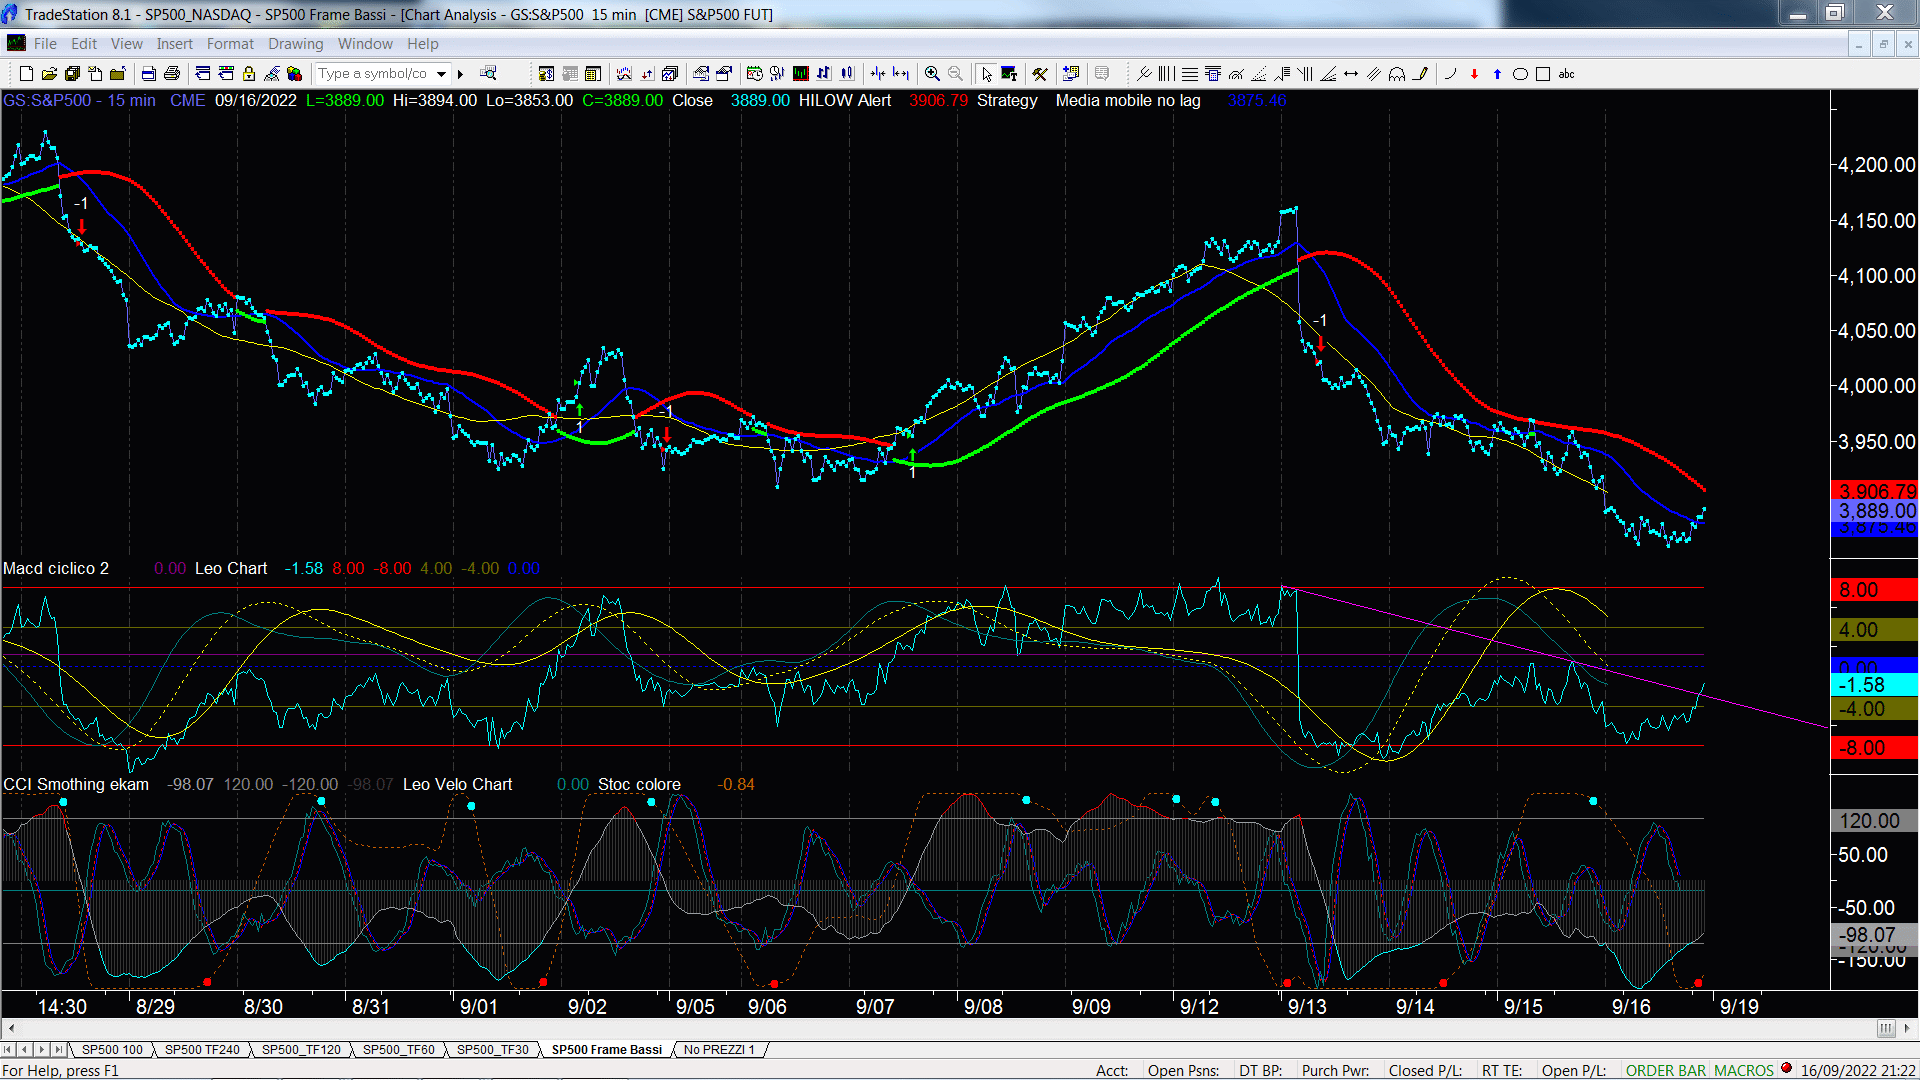Click the MACROS status button
The width and height of the screenshot is (1920, 1080).
click(1744, 1071)
